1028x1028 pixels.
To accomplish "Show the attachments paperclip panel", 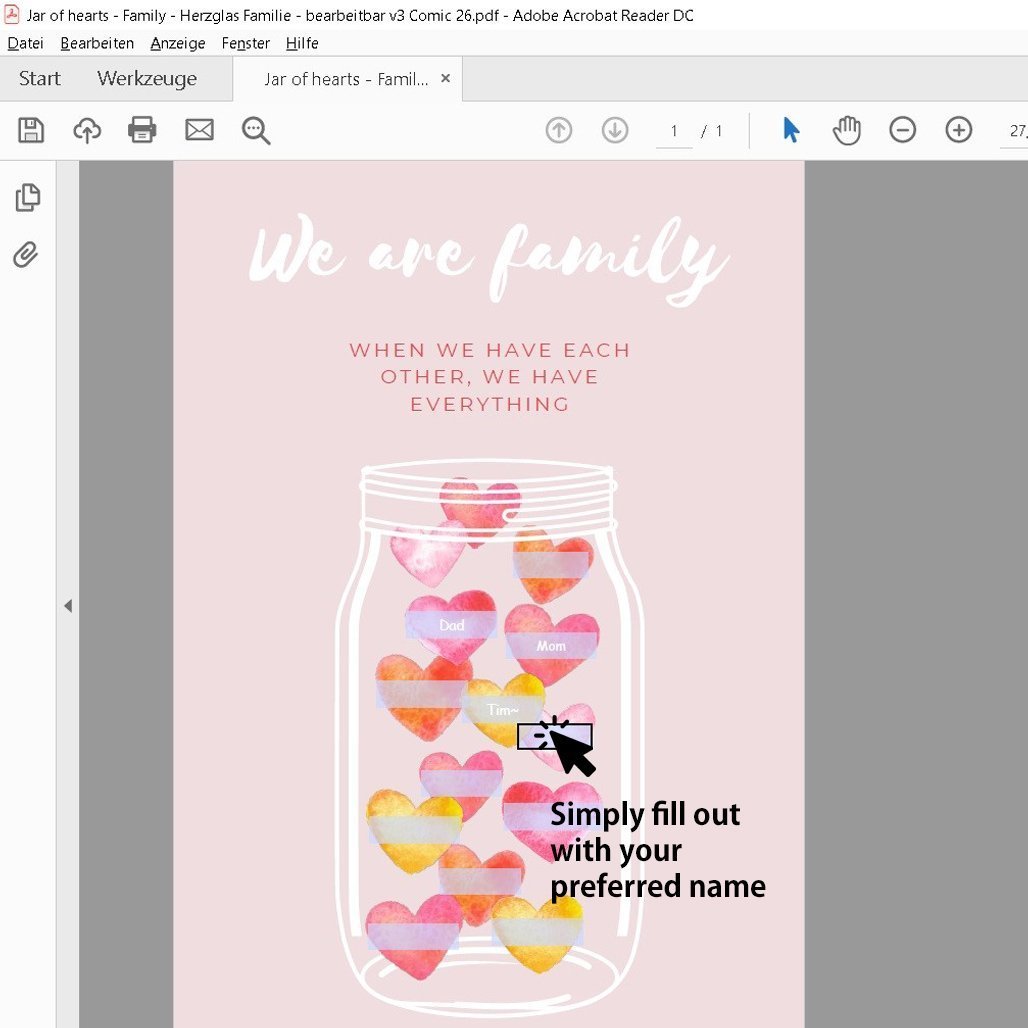I will pos(26,255).
